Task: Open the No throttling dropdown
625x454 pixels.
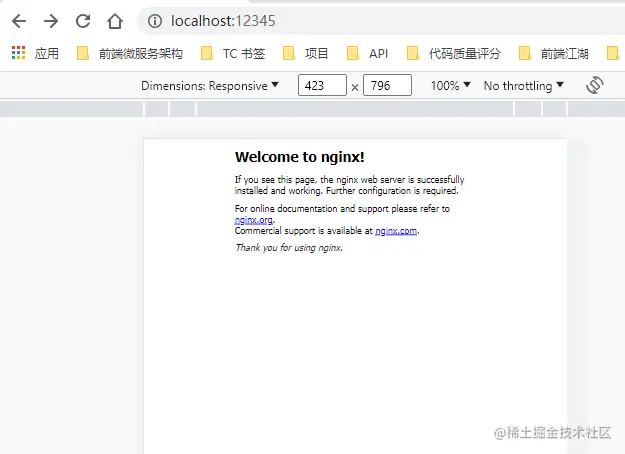Action: pos(523,85)
